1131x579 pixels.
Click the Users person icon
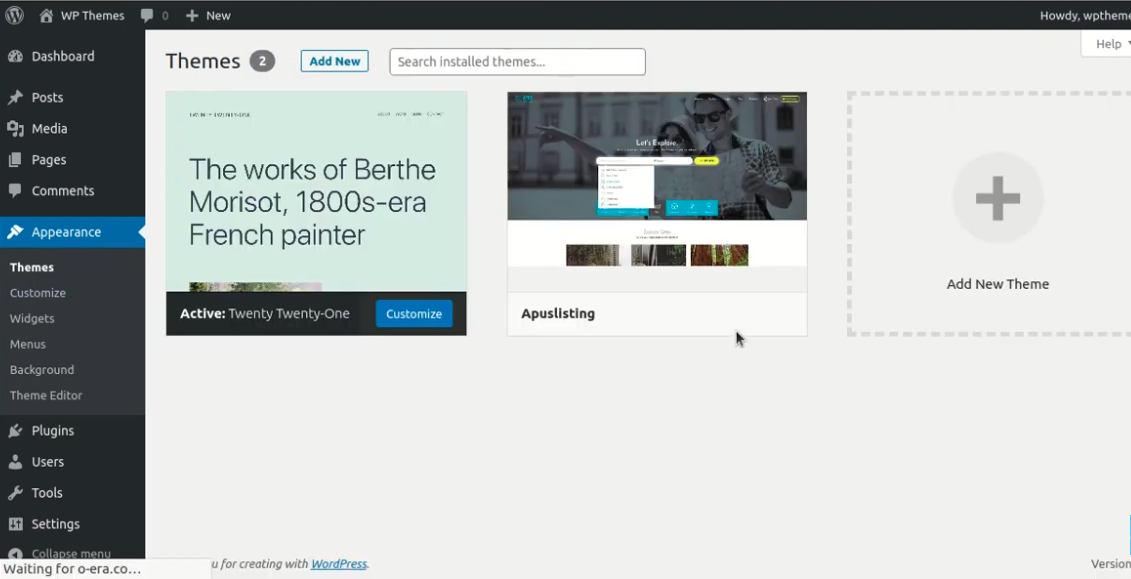15,462
